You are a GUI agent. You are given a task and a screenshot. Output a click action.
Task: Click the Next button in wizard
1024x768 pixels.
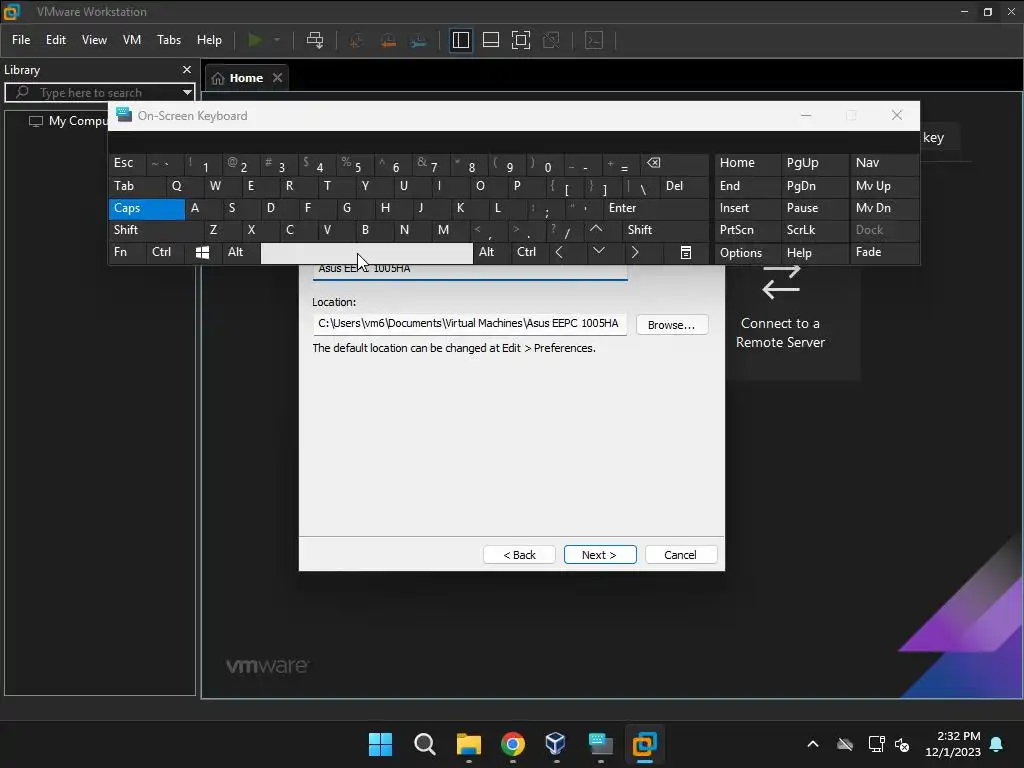click(x=600, y=554)
